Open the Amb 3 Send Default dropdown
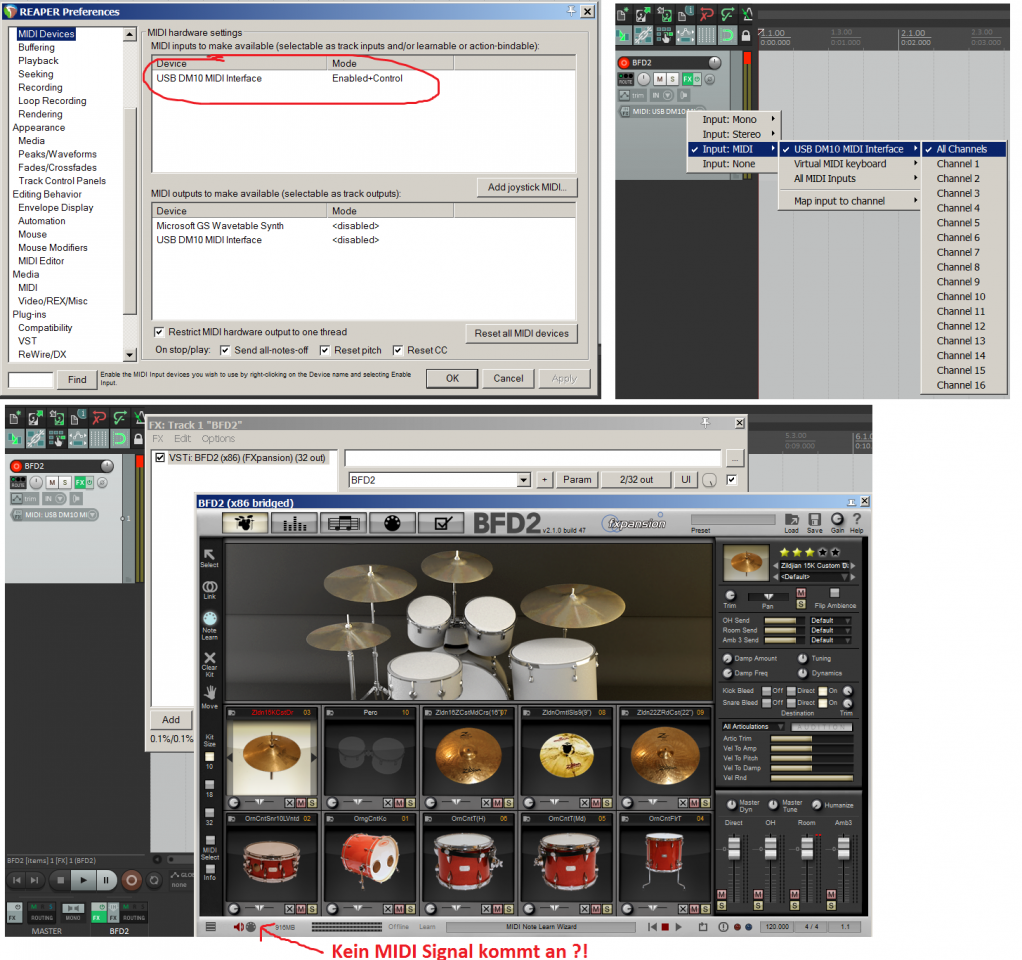1022x960 pixels. 830,640
